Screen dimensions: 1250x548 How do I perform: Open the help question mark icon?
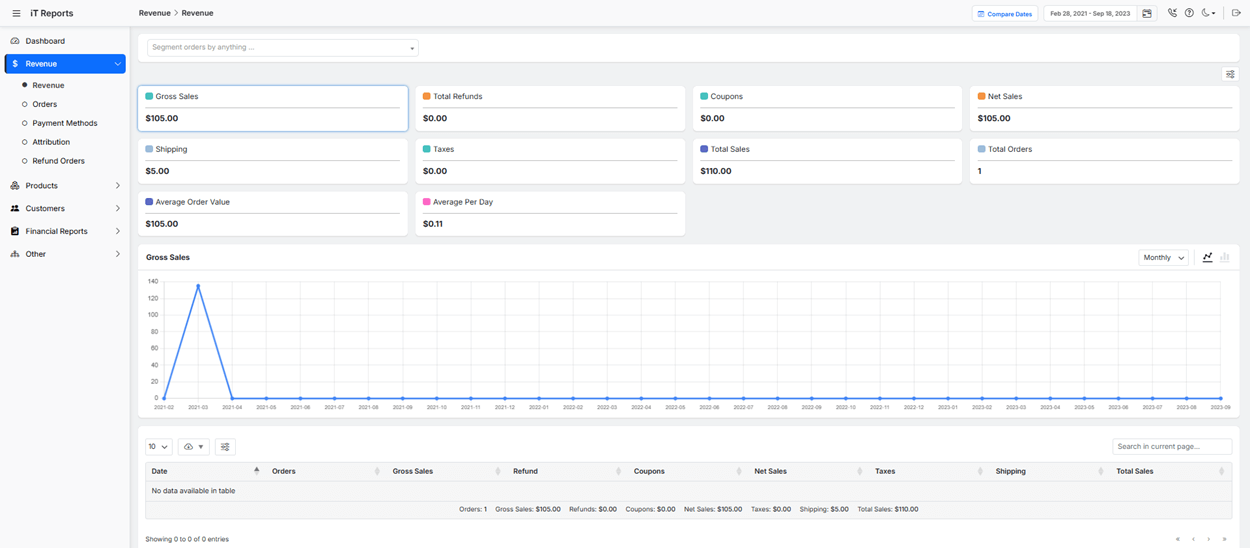tap(1189, 13)
